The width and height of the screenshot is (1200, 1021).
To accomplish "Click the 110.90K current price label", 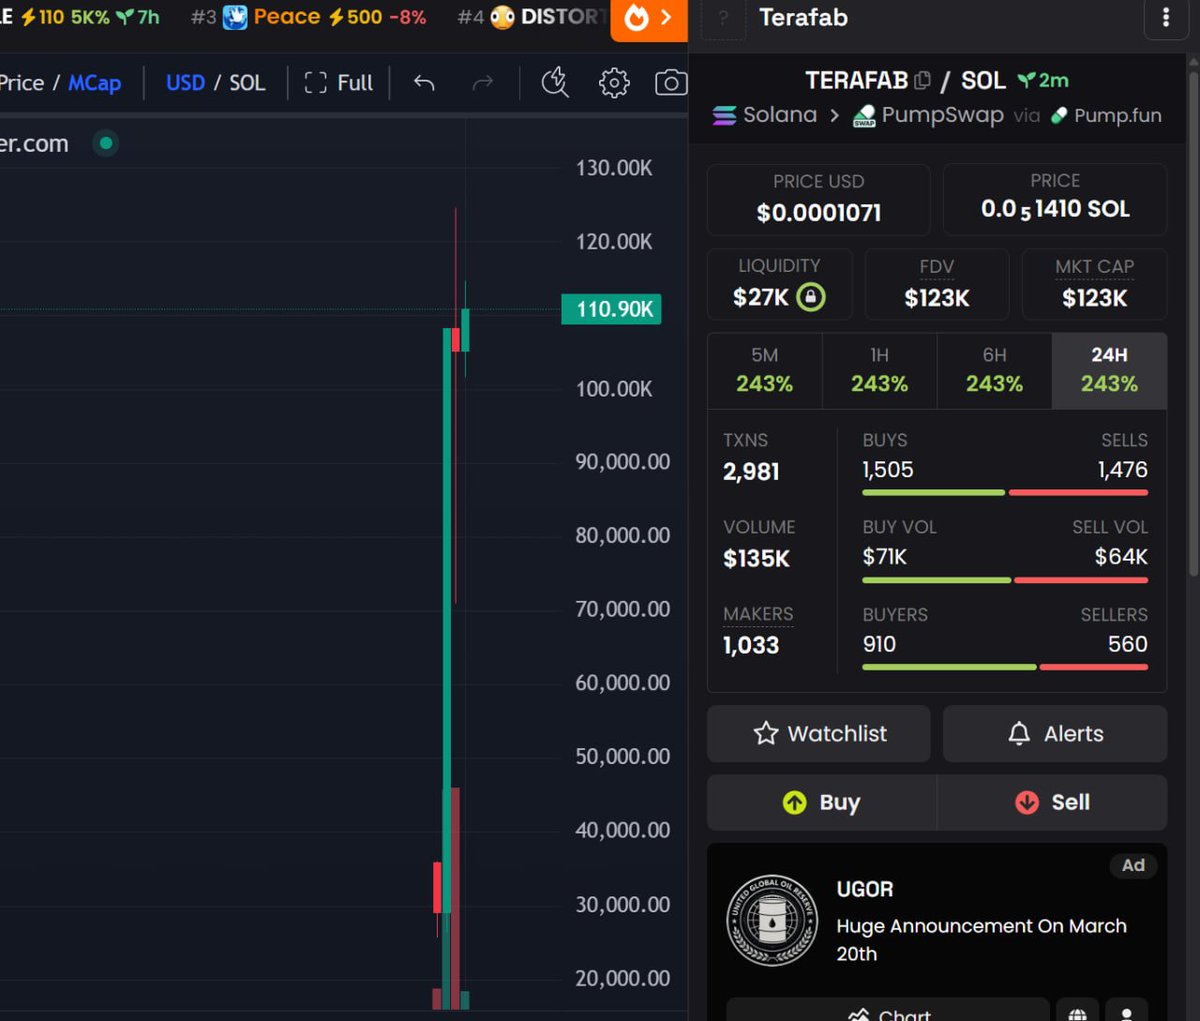I will 612,309.
